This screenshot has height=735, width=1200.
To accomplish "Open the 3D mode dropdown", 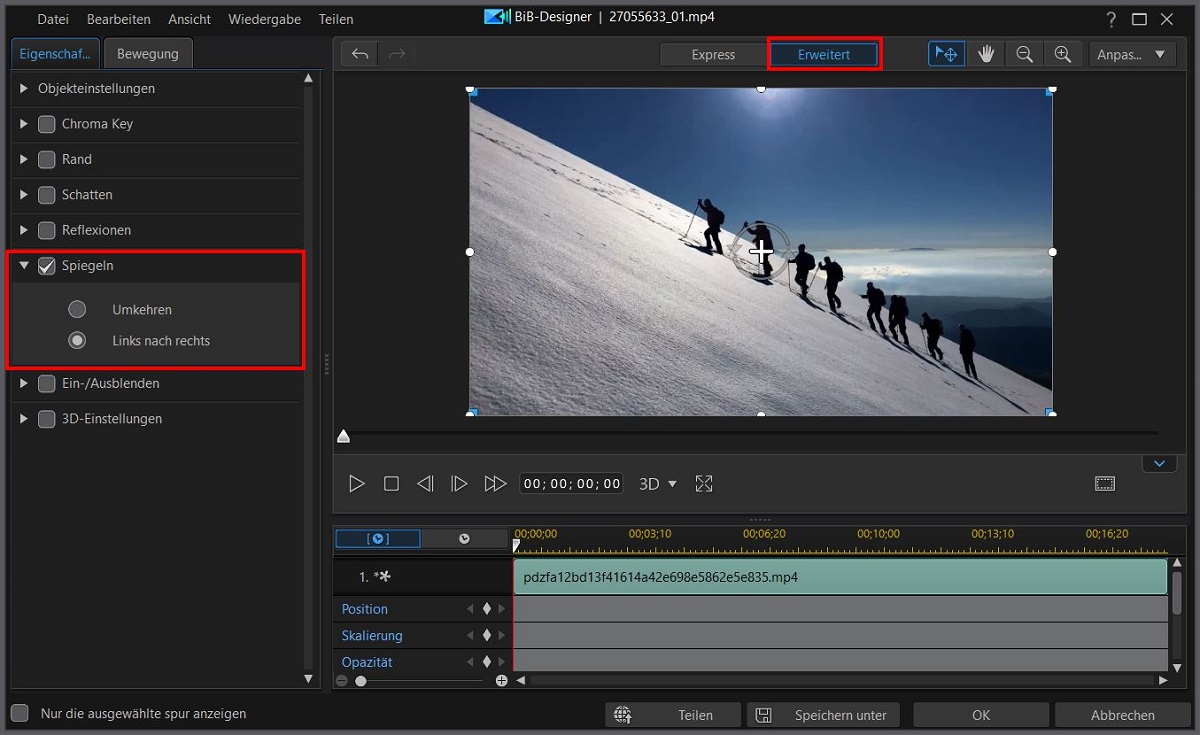I will point(658,484).
